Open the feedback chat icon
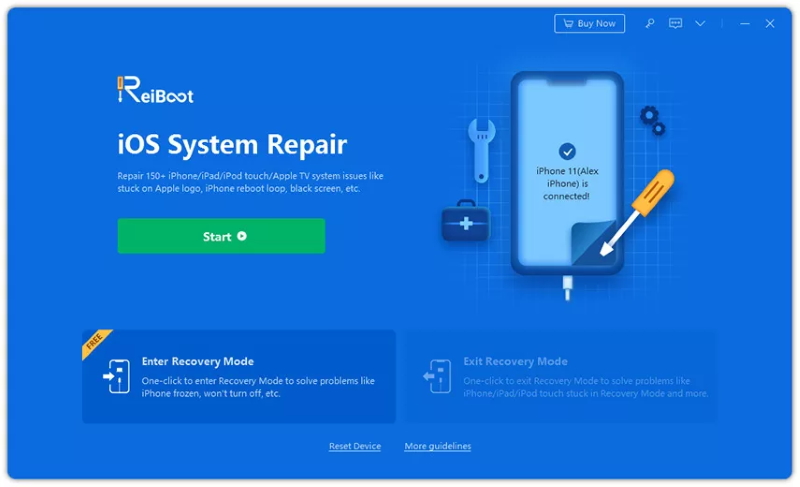This screenshot has width=800, height=487. point(676,23)
